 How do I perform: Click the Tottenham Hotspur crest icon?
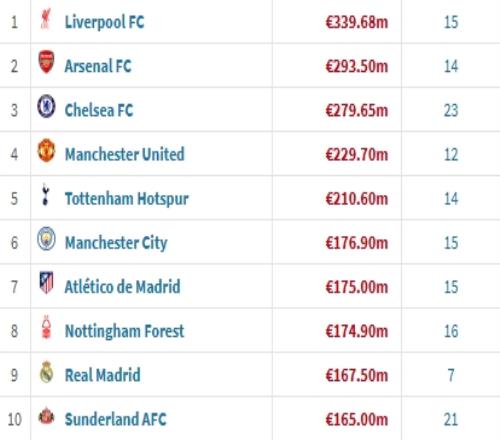coord(46,194)
